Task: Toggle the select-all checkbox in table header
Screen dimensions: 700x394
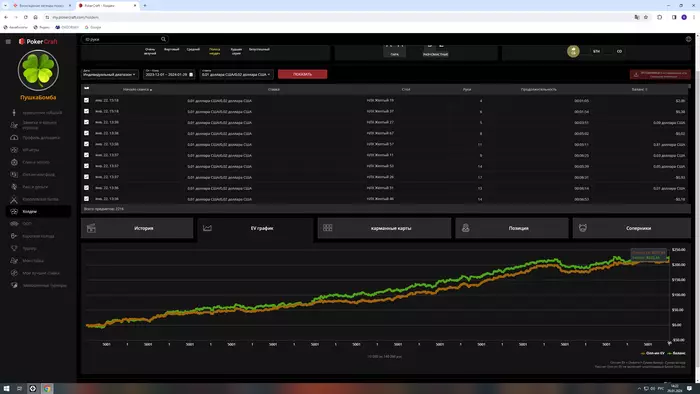Action: (x=86, y=88)
